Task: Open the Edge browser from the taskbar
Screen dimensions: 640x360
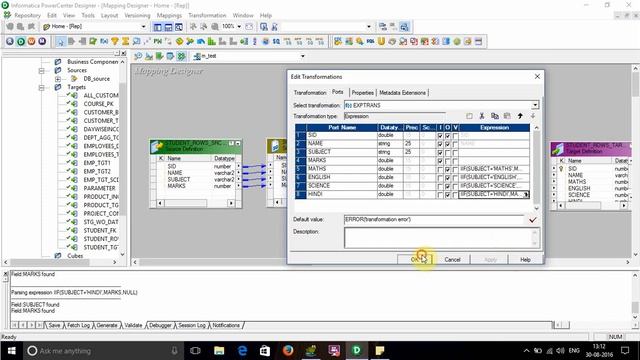Action: [242, 351]
